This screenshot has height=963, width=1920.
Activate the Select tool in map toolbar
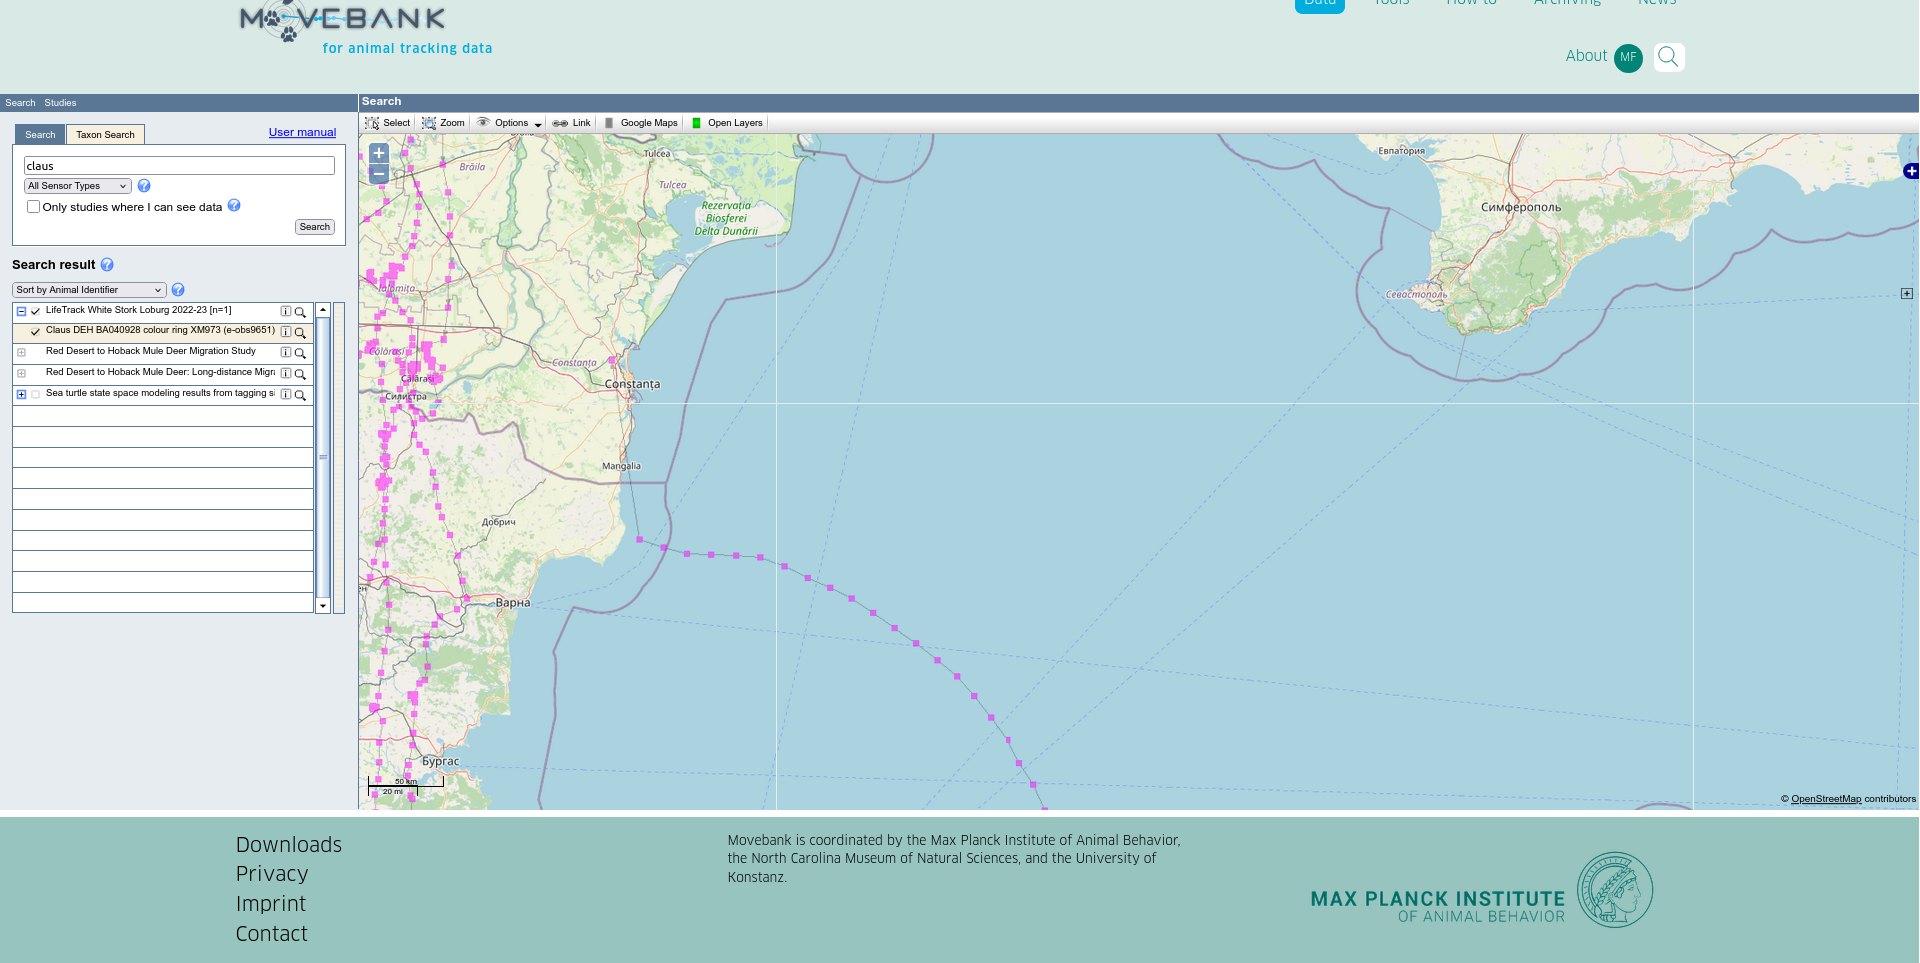387,123
